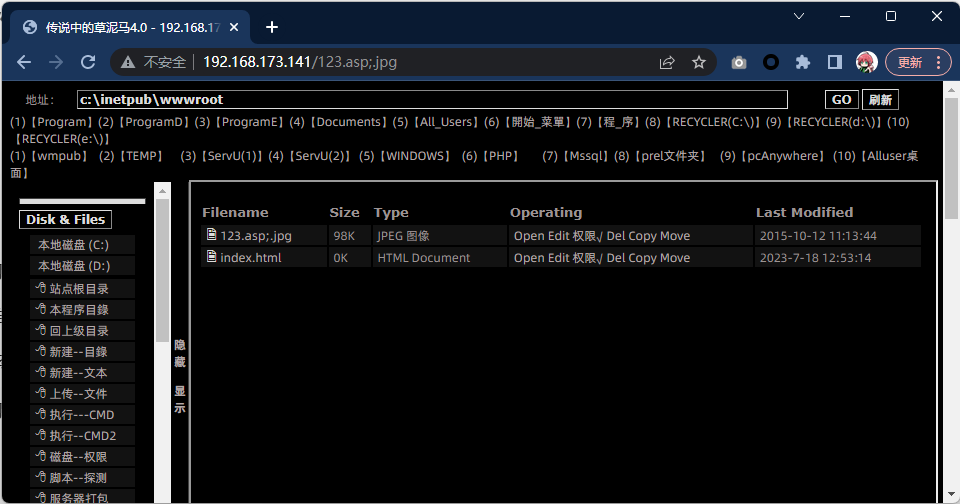Click the path address input field
The height and width of the screenshot is (504, 960).
point(432,100)
